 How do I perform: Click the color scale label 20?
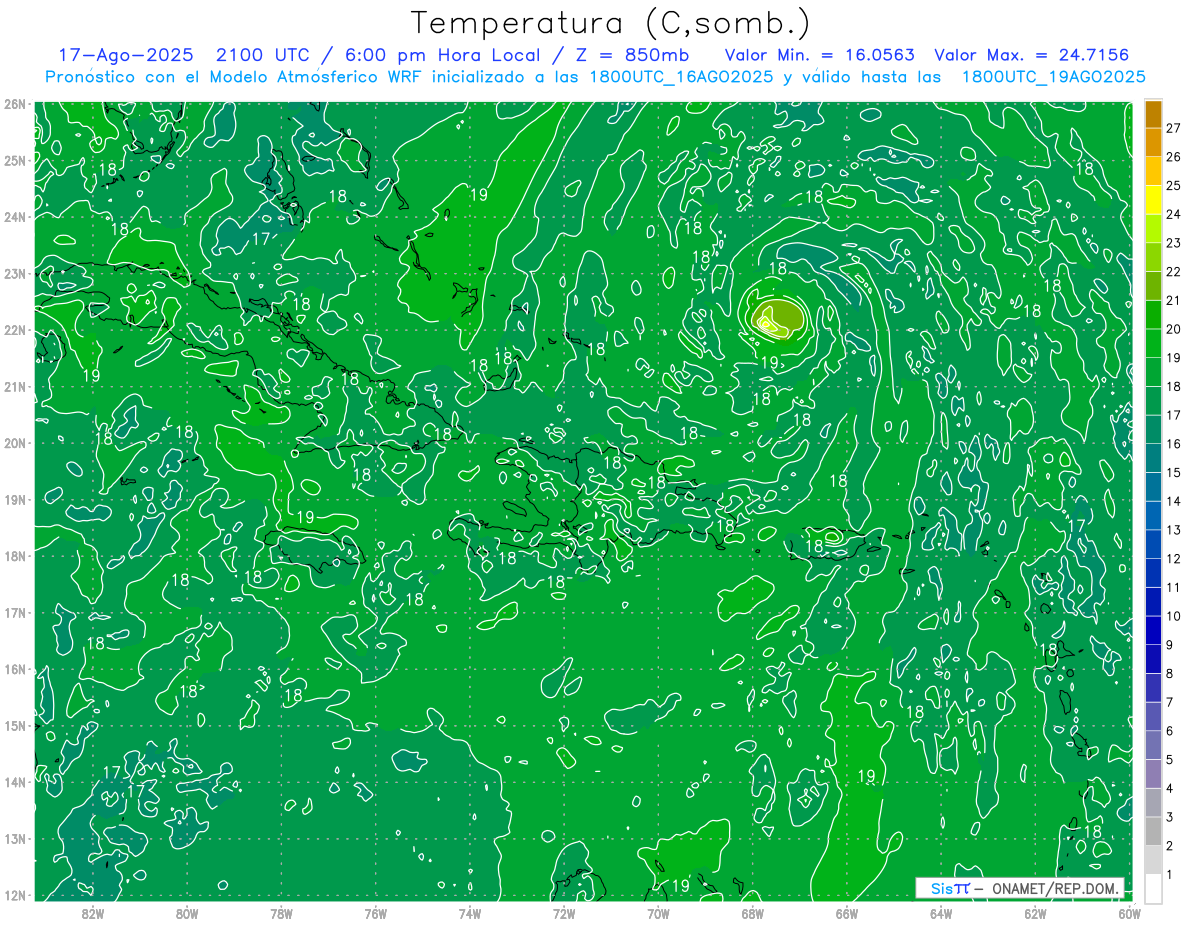1174,329
